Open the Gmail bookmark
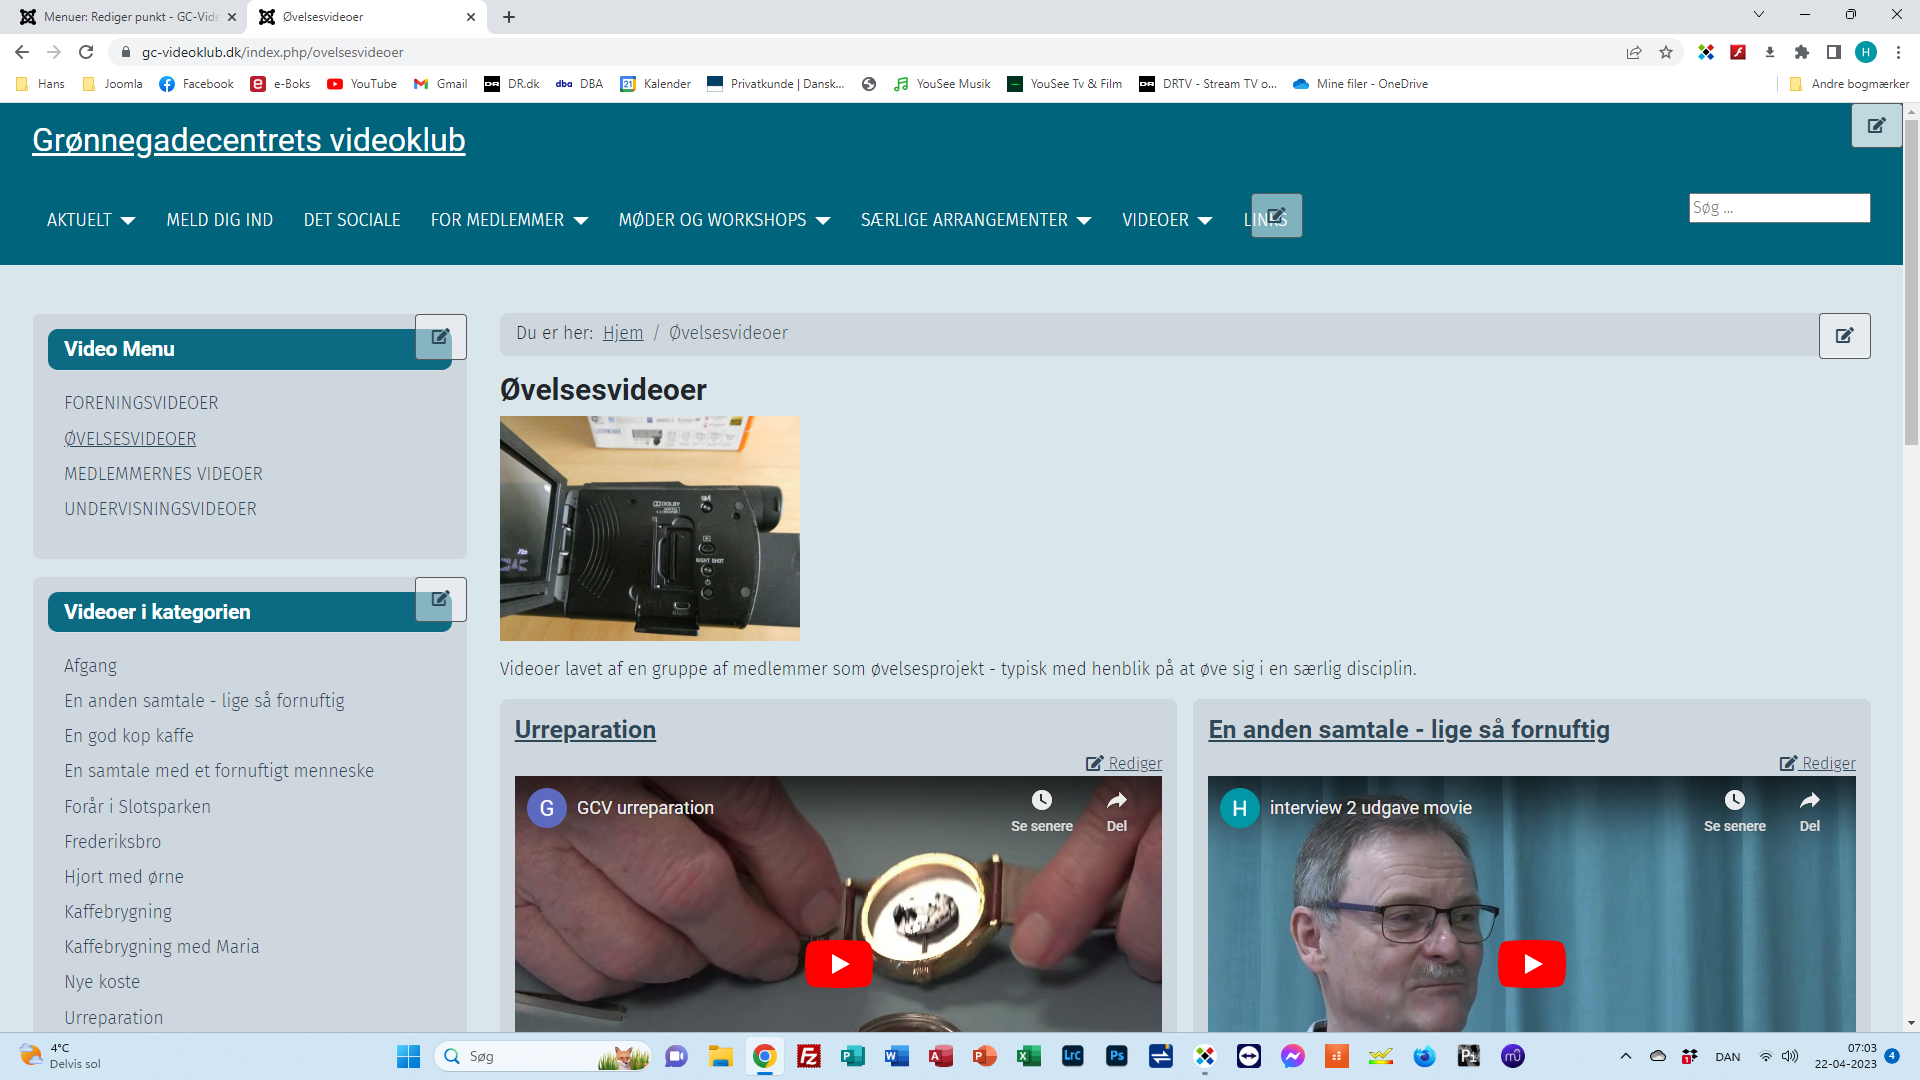This screenshot has width=1920, height=1080. pyautogui.click(x=441, y=84)
